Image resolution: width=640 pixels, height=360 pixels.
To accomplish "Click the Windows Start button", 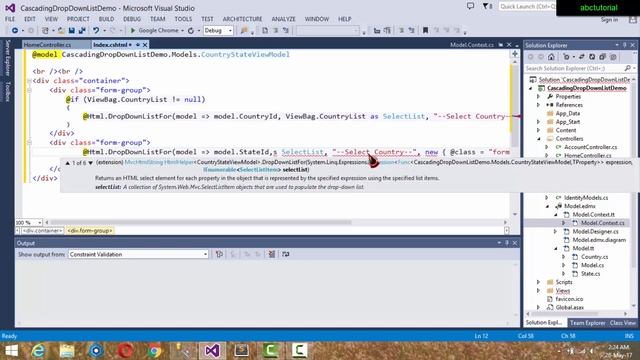I will [11, 351].
